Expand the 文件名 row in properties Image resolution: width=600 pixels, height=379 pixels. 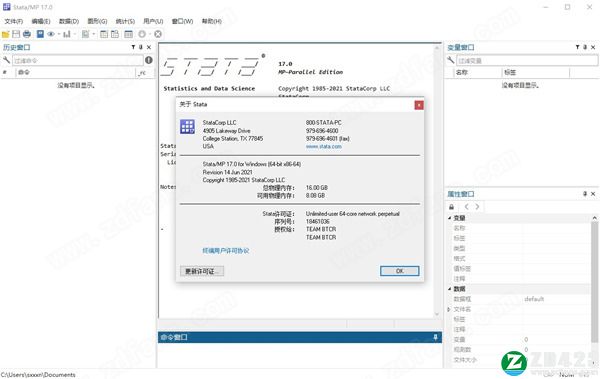[x=449, y=309]
